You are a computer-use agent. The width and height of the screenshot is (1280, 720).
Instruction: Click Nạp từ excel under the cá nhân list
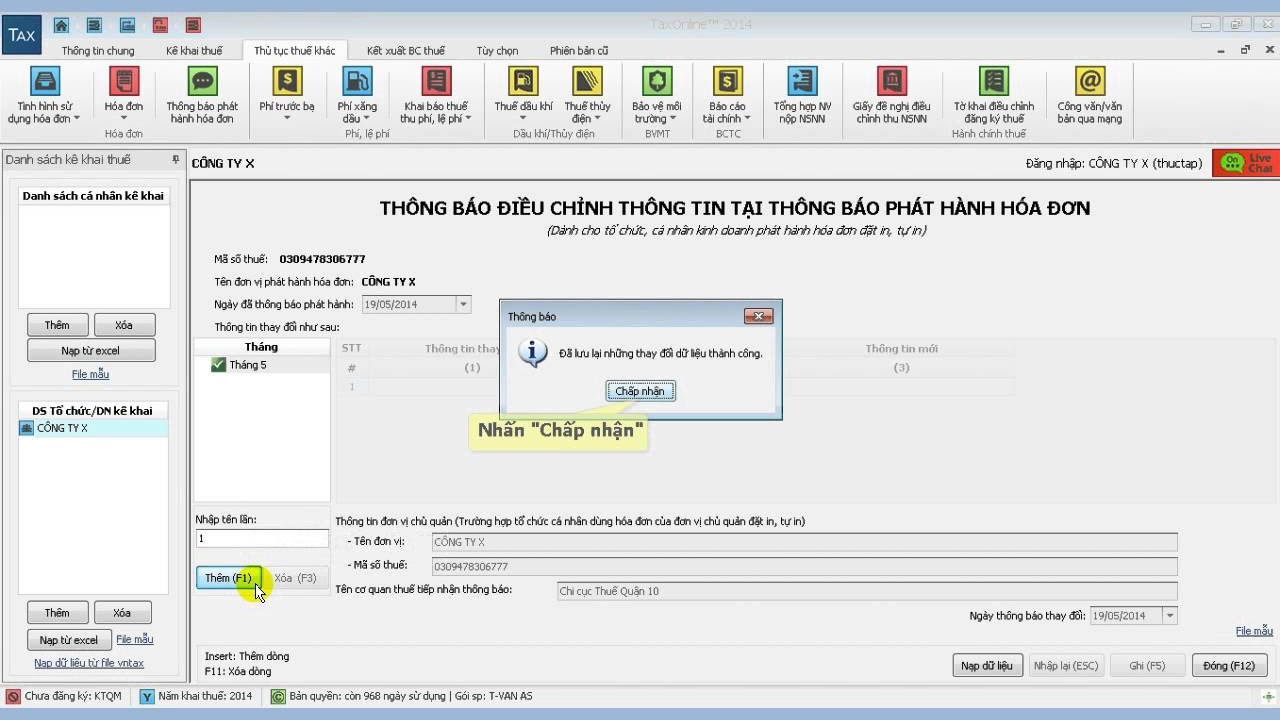click(x=90, y=351)
